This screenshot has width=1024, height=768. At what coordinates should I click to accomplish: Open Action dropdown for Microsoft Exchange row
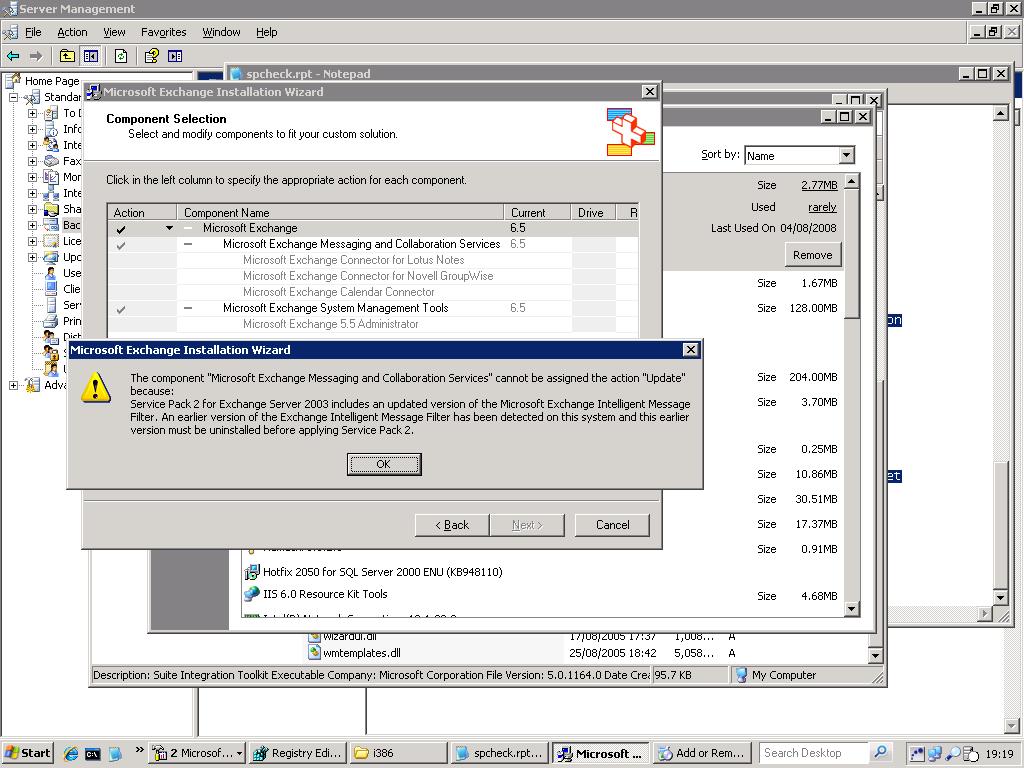click(169, 228)
